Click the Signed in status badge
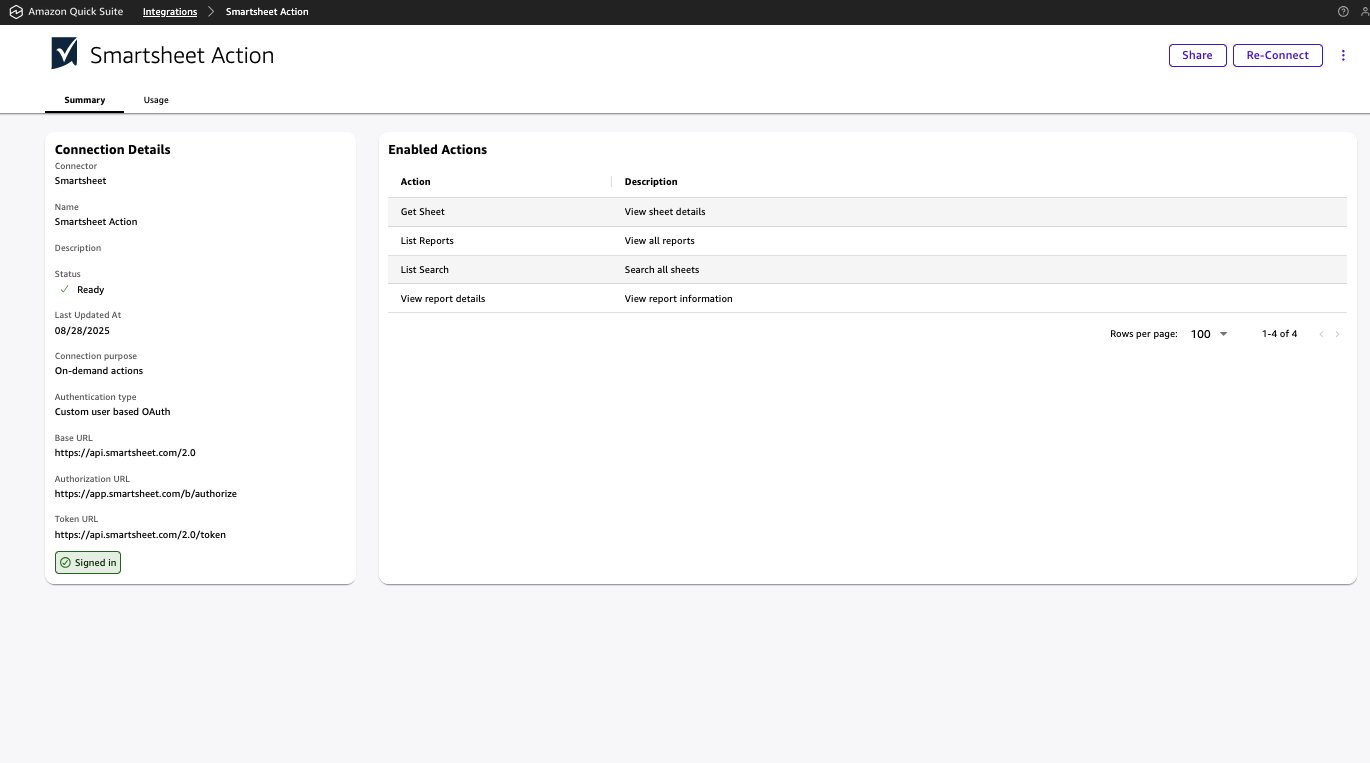This screenshot has height=763, width=1370. [x=88, y=563]
